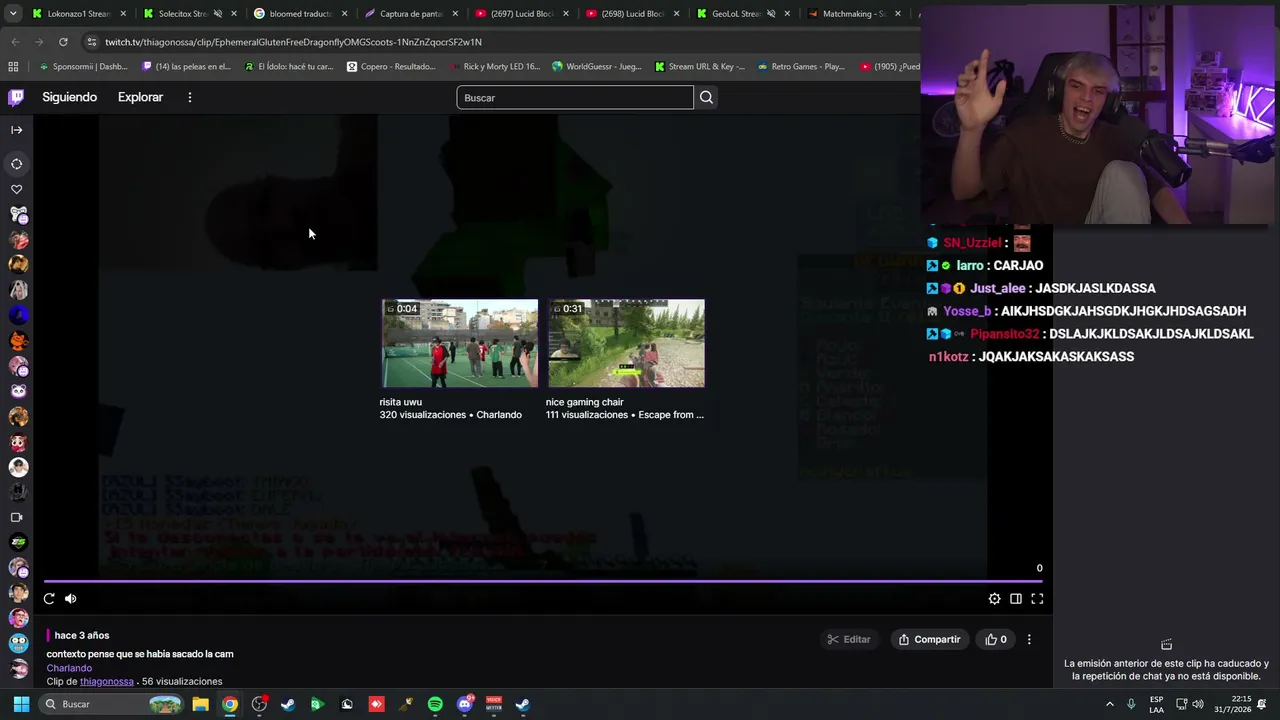This screenshot has height=720, width=1280.
Task: Expand the collapsed channel sidebar
Action: [16, 130]
